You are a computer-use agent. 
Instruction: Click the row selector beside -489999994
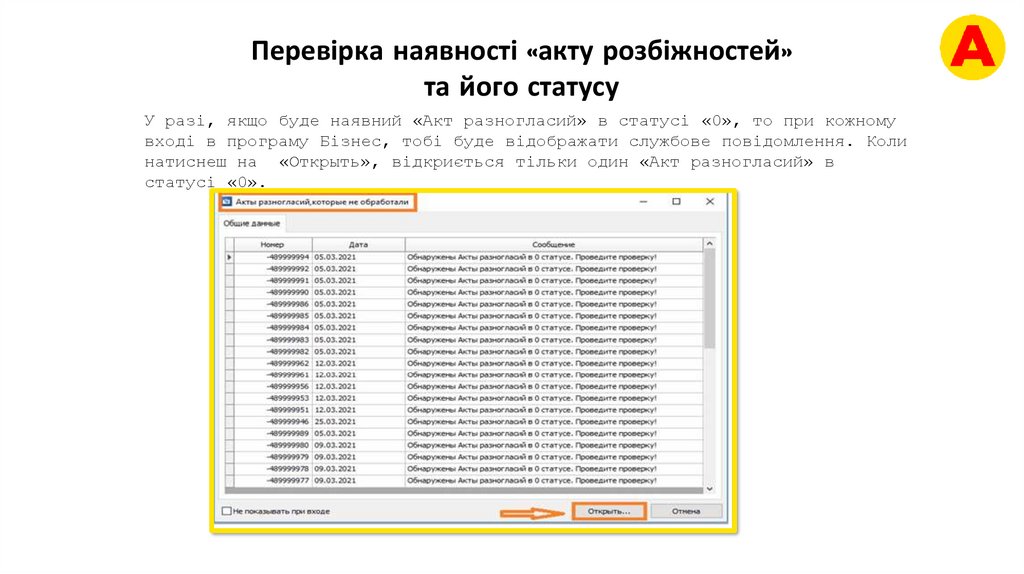229,257
